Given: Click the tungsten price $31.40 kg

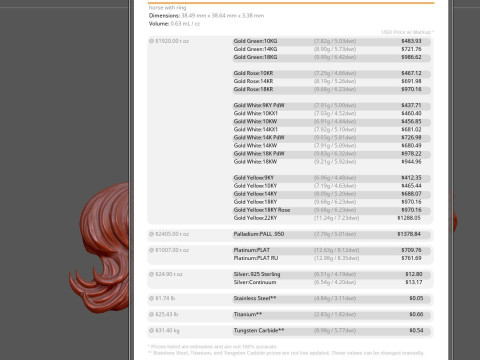Looking at the screenshot, I should (x=164, y=331).
